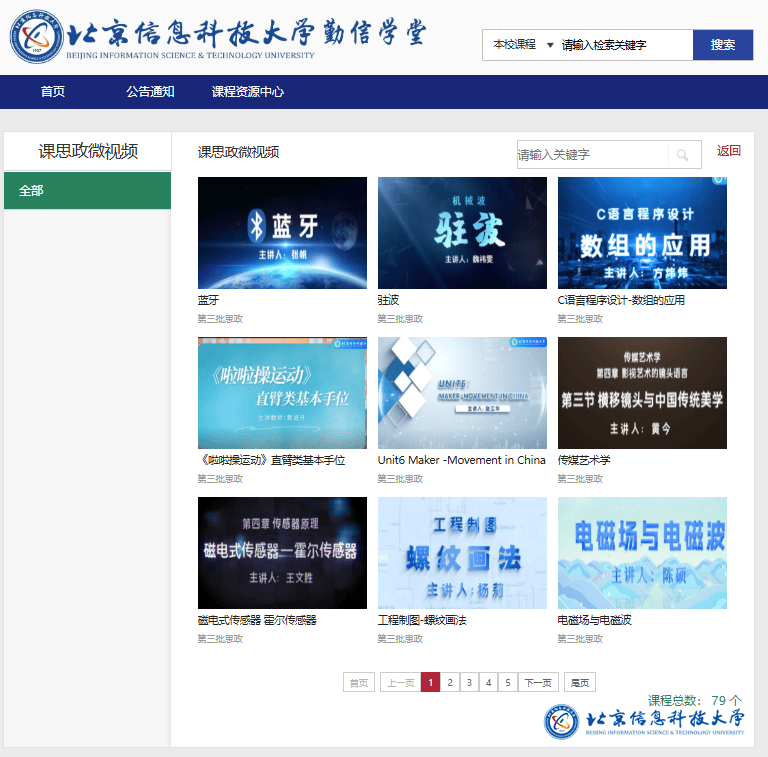Click the 《啦啦操运动》直臂类基本手位 title
The image size is (768, 757).
(x=272, y=460)
